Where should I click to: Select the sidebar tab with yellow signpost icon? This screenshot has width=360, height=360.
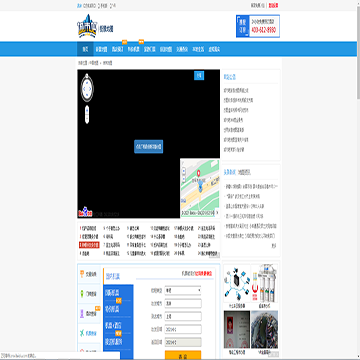pos(89,274)
